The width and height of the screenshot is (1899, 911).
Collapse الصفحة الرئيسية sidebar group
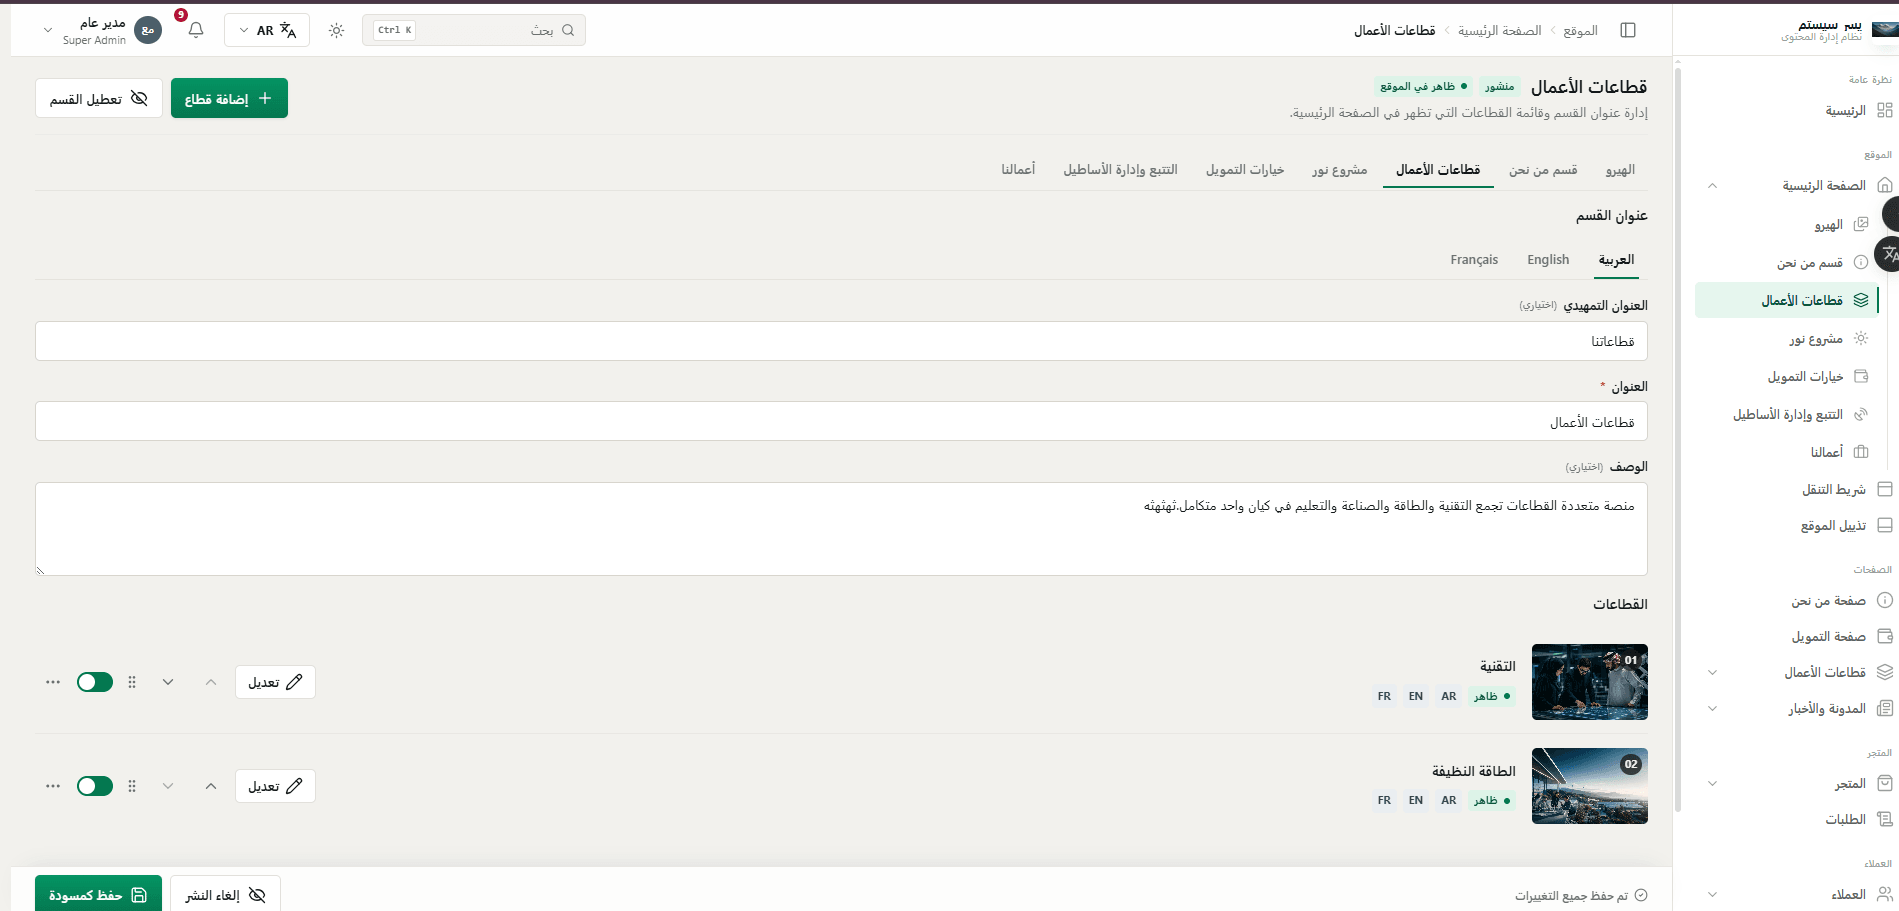(1712, 185)
